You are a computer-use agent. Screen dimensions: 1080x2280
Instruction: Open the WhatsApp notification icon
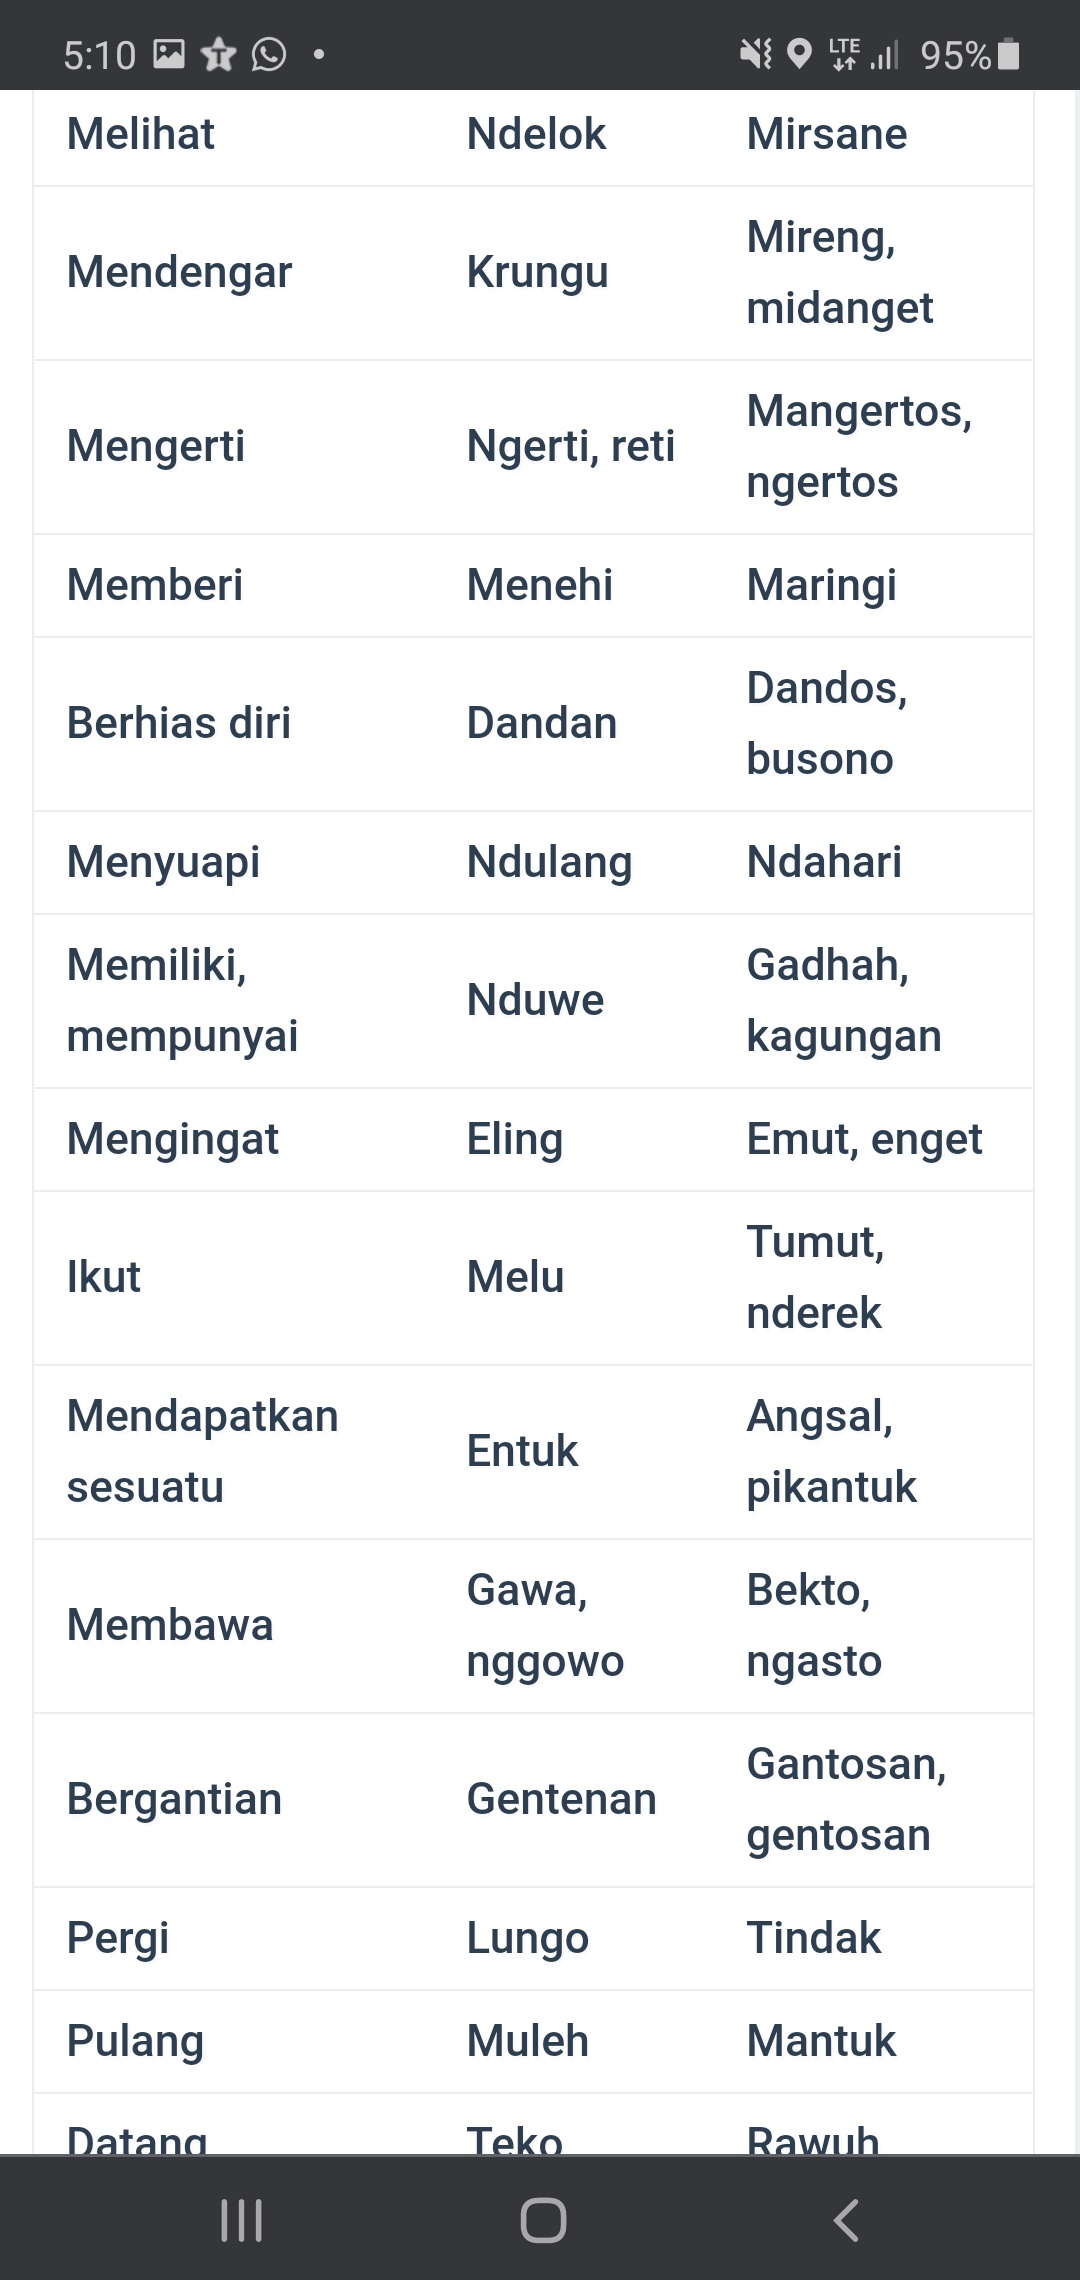tap(265, 55)
